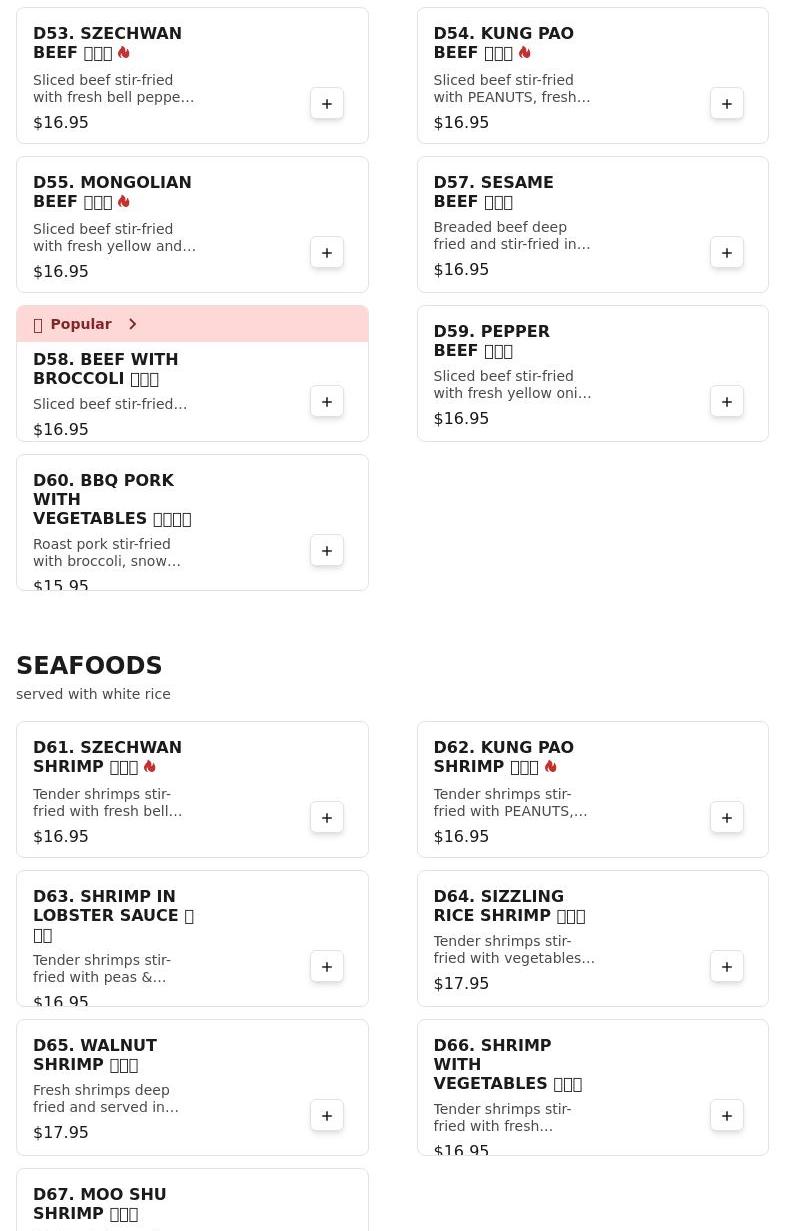Add D60 BBQ Pork with Vegetables
The height and width of the screenshot is (1231, 785).
(x=327, y=551)
